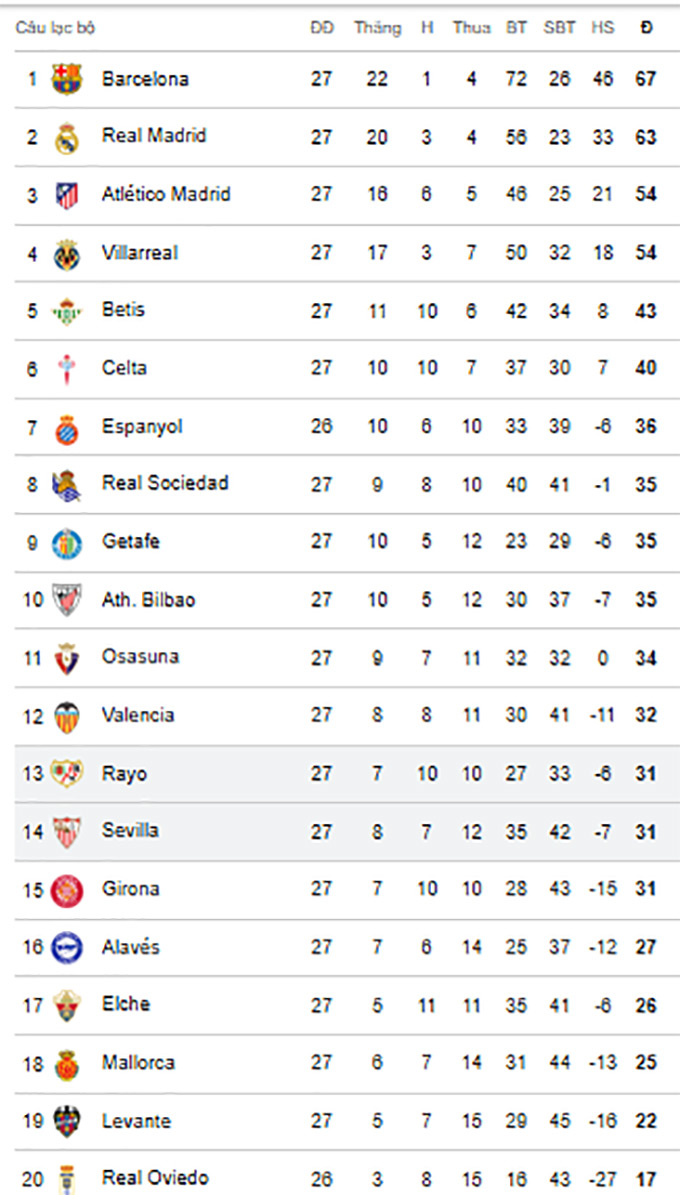Select the Osasuna team name
This screenshot has width=680, height=1195.
coord(140,657)
